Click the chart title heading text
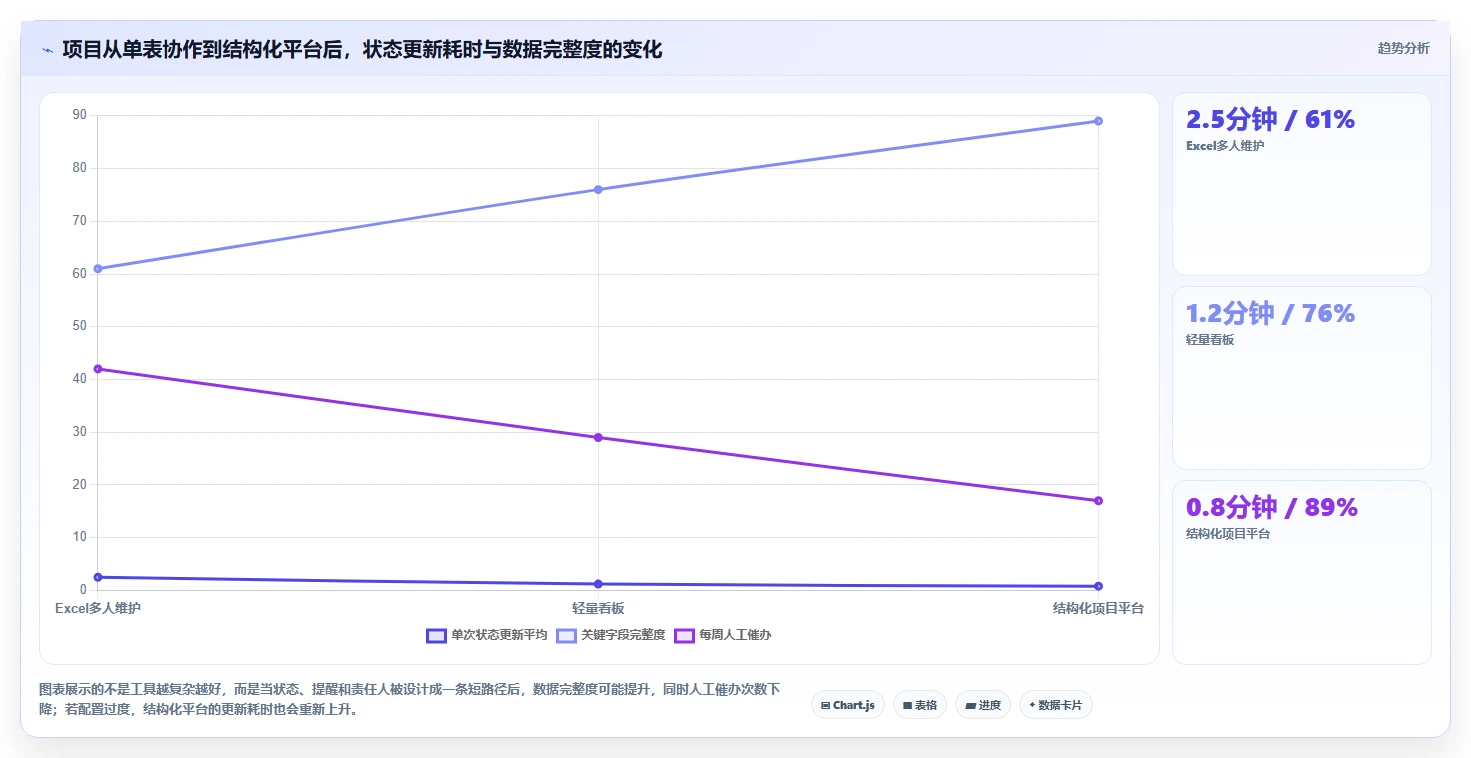 (362, 49)
